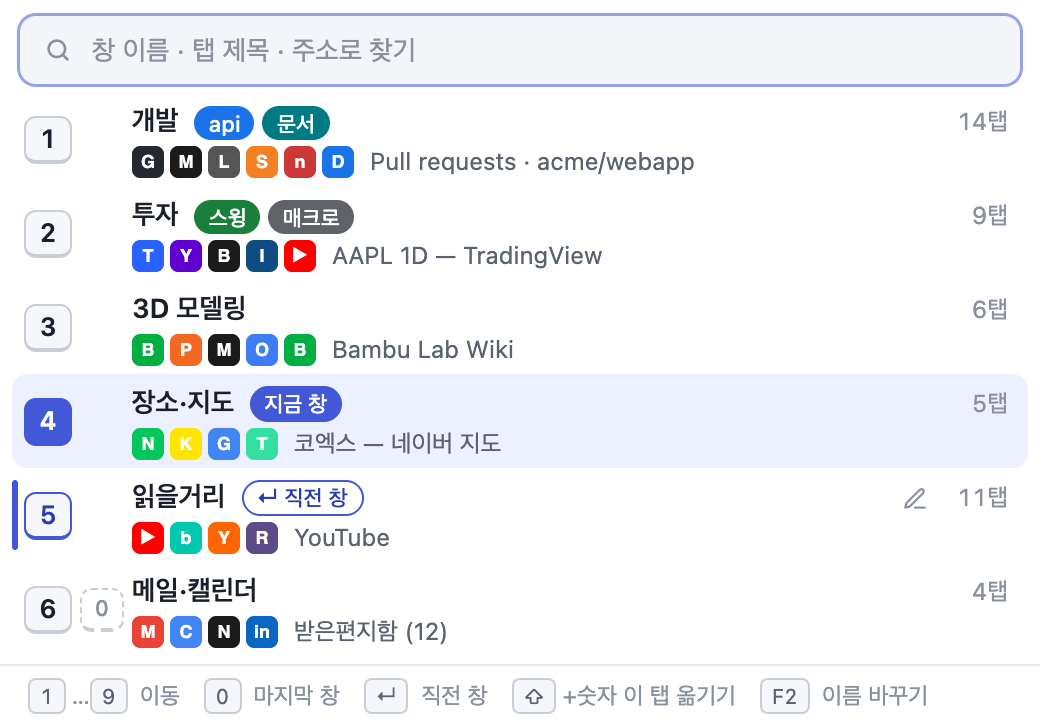Screen dimensions: 1040x728
Task: Select the mint T favicon in 장소·지도 row
Action: click(262, 444)
